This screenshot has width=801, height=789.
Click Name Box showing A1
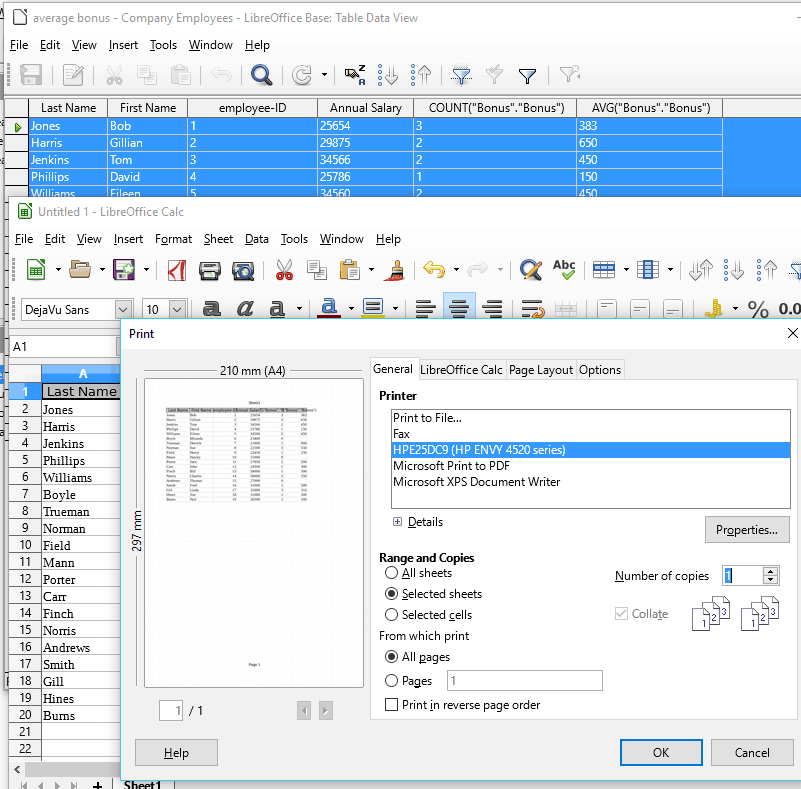(64, 347)
